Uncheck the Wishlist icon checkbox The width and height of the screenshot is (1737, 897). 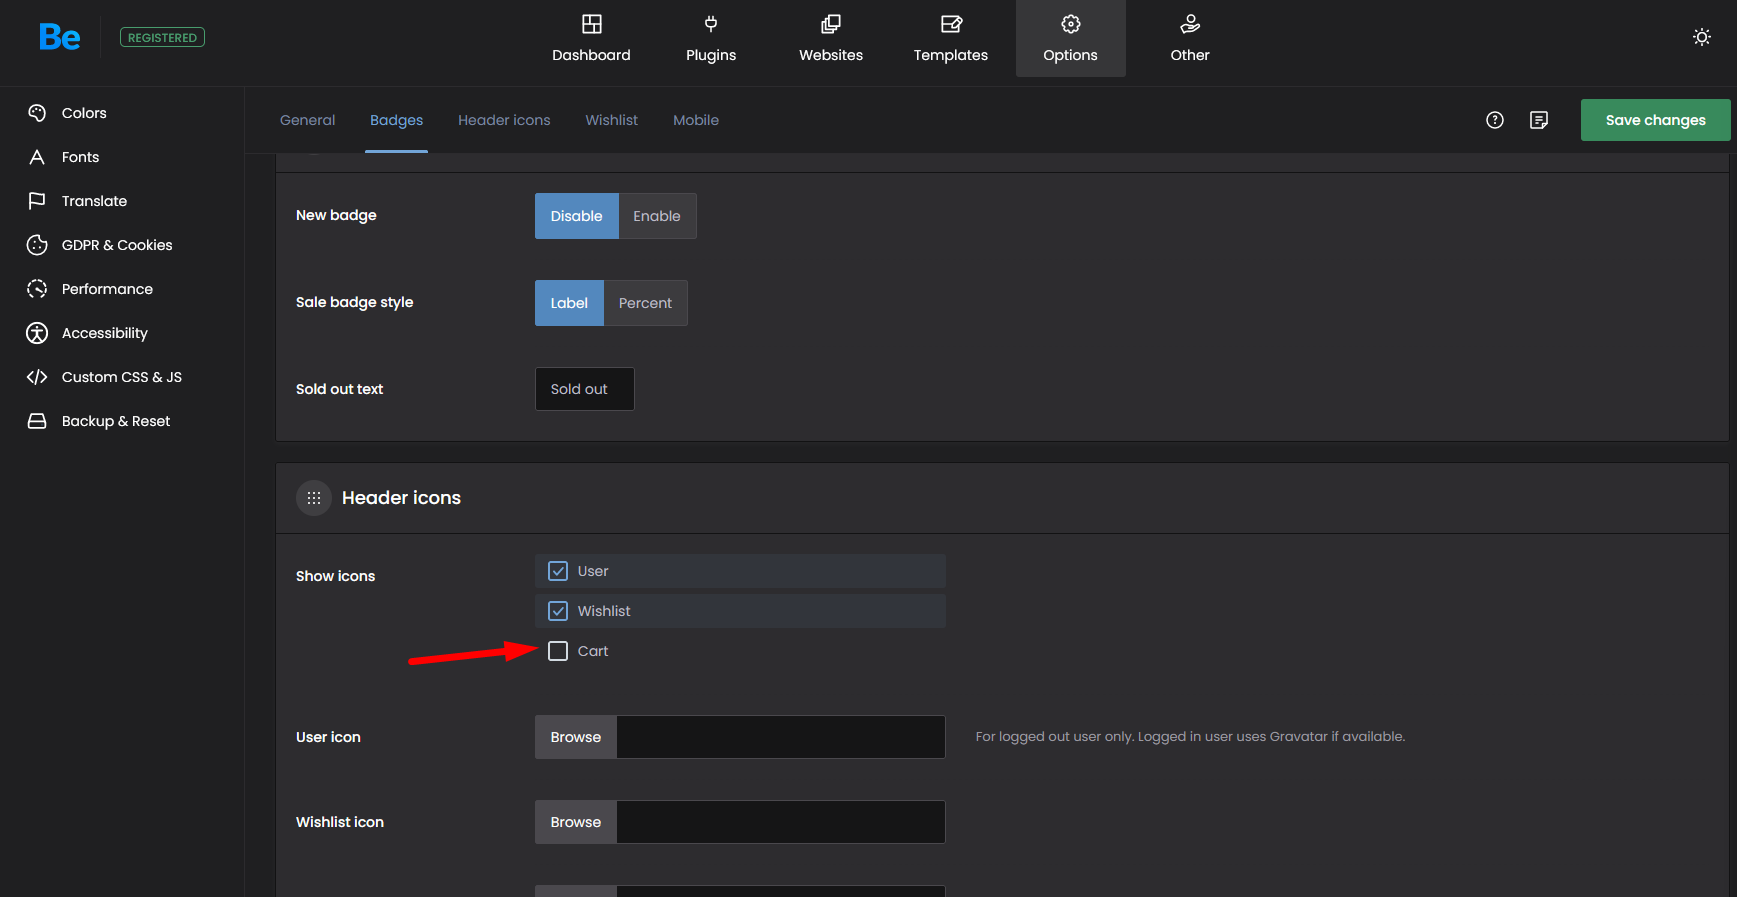point(558,611)
